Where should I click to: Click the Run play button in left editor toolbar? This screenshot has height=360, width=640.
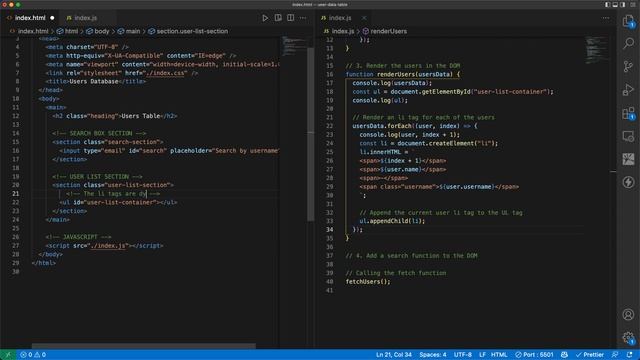[x=265, y=18]
